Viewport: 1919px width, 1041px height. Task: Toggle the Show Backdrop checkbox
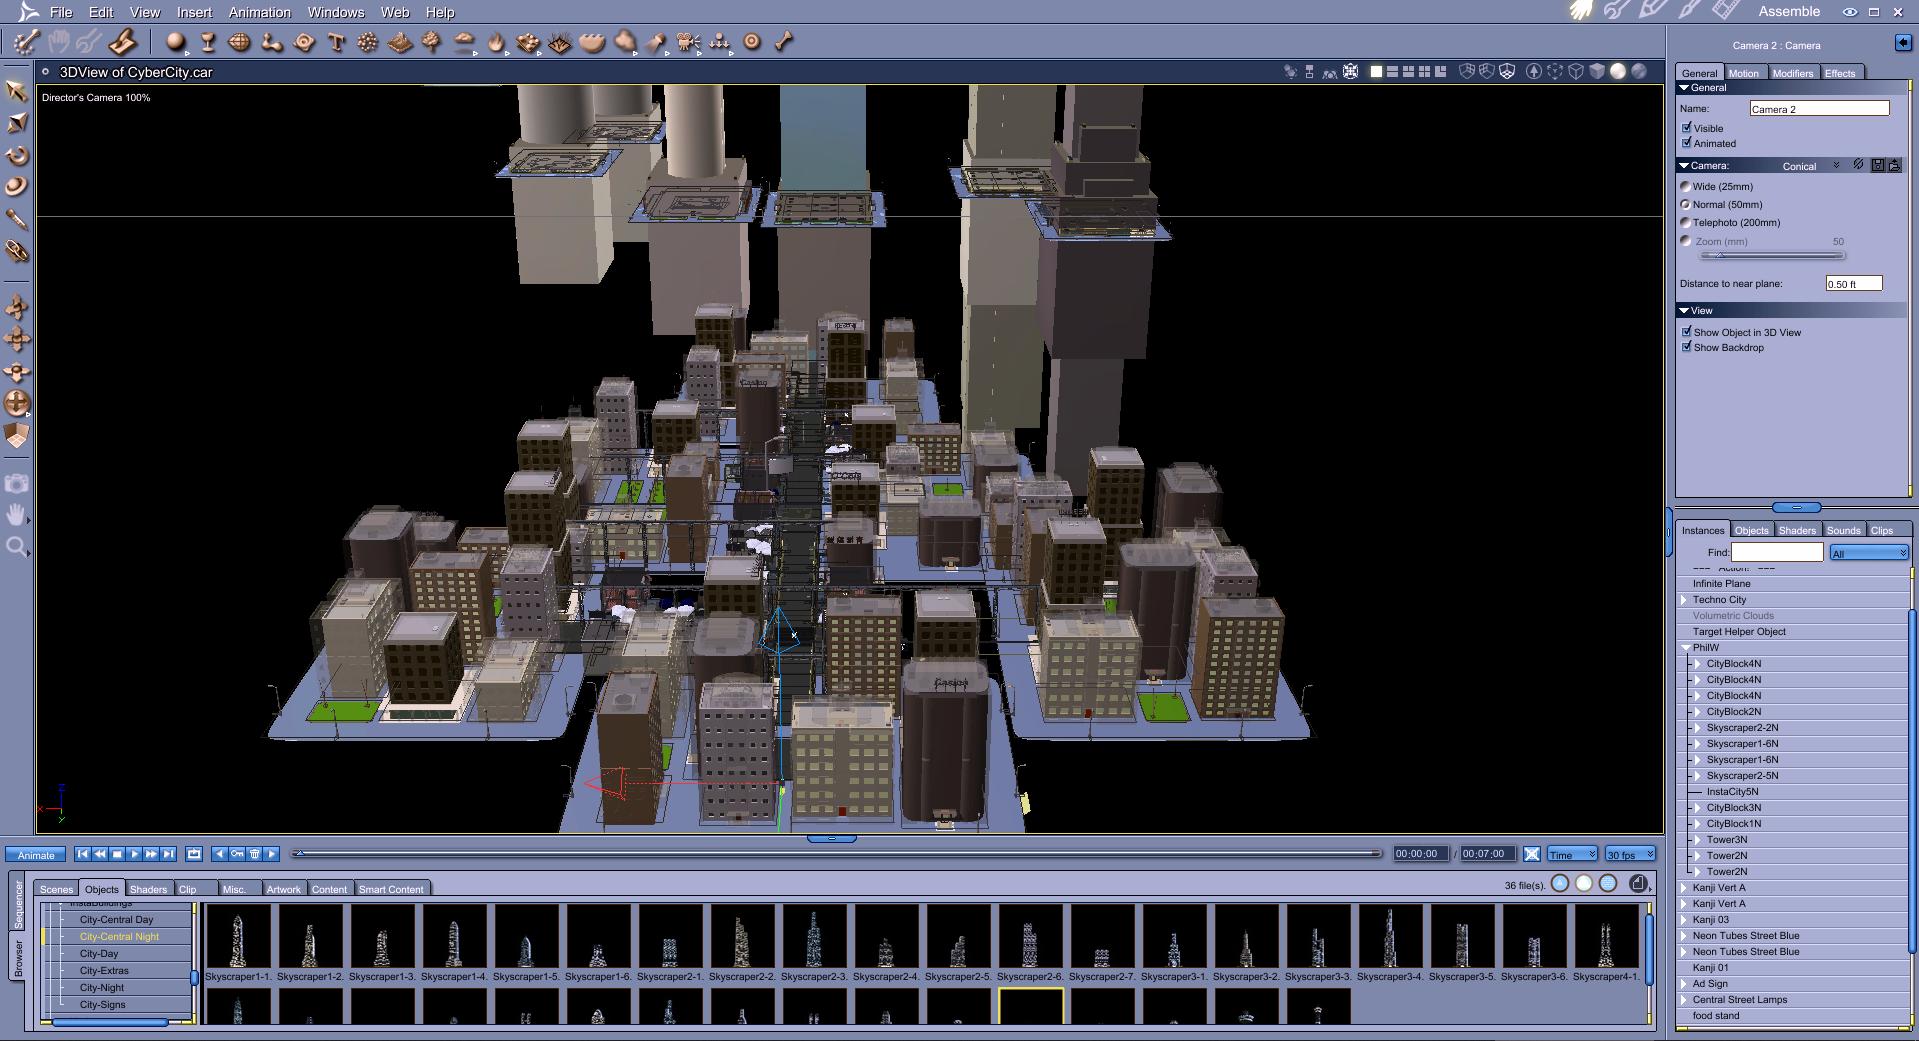(x=1687, y=347)
